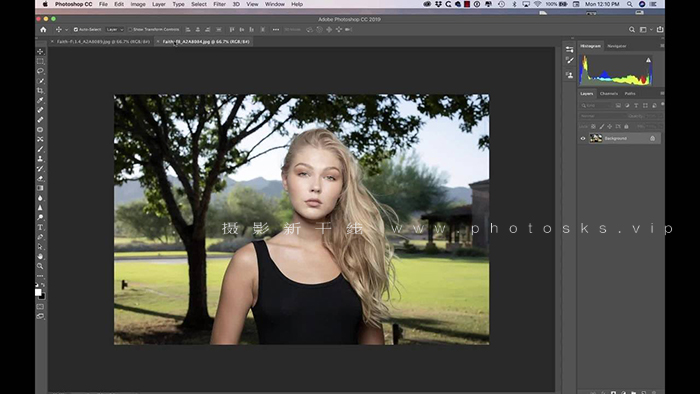The height and width of the screenshot is (394, 700).
Task: Activate the Zoom tool
Action: 40,266
